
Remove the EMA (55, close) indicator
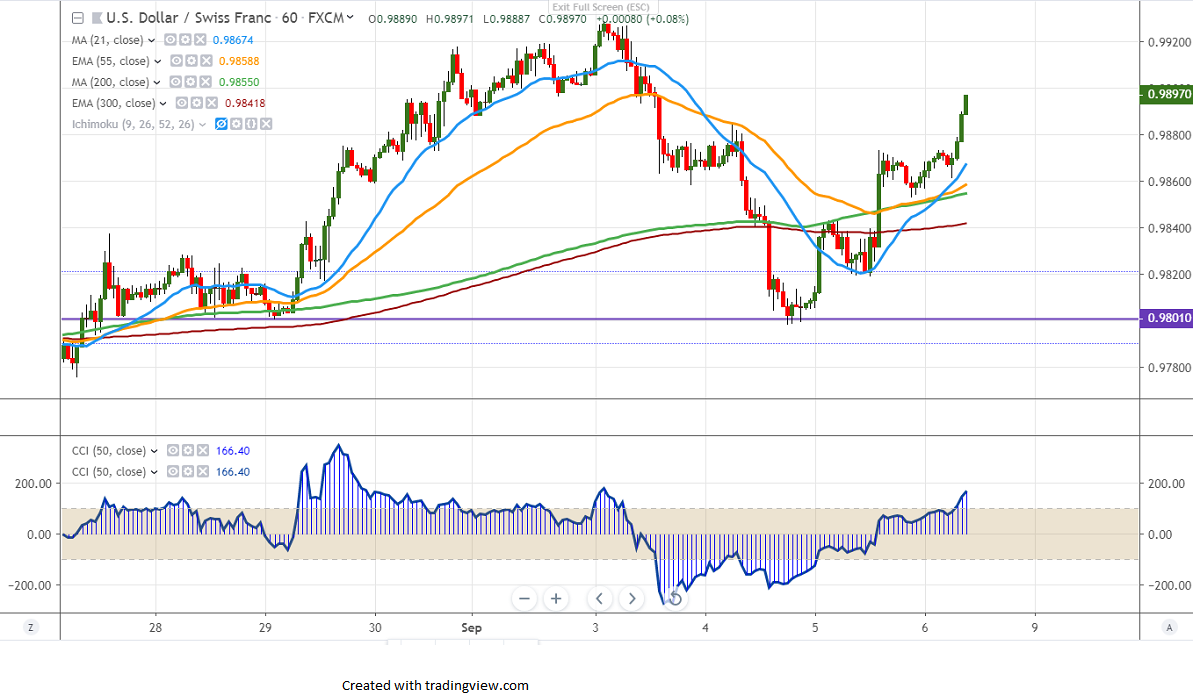(x=205, y=61)
